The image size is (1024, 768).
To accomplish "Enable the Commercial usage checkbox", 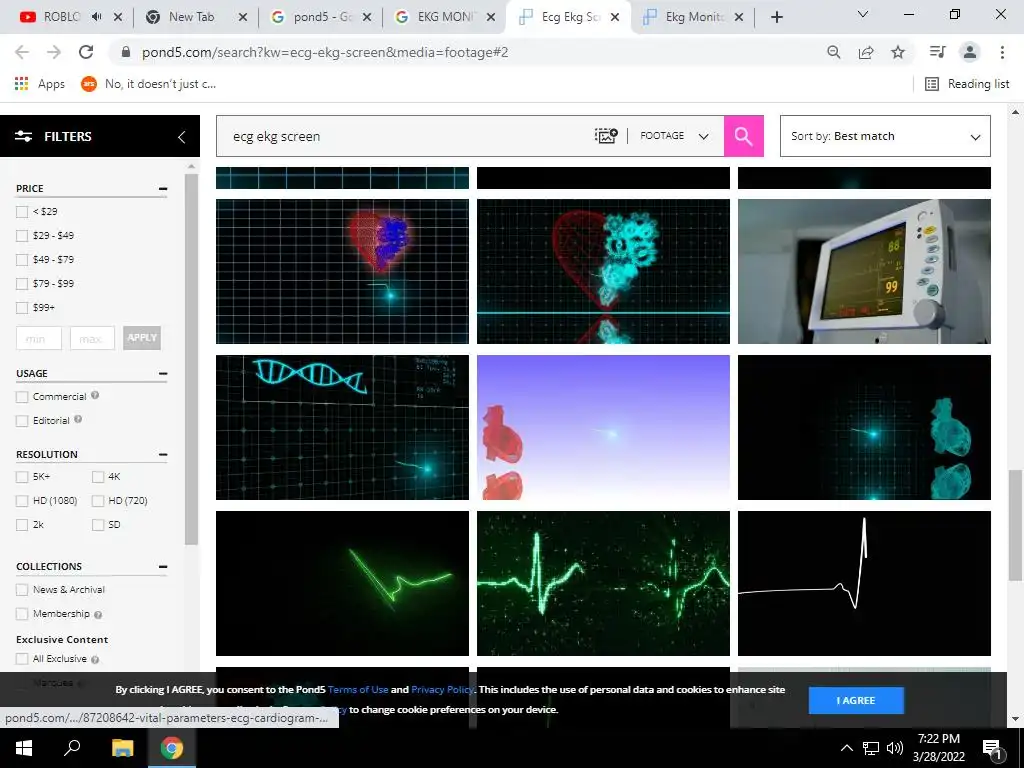I will [x=22, y=397].
